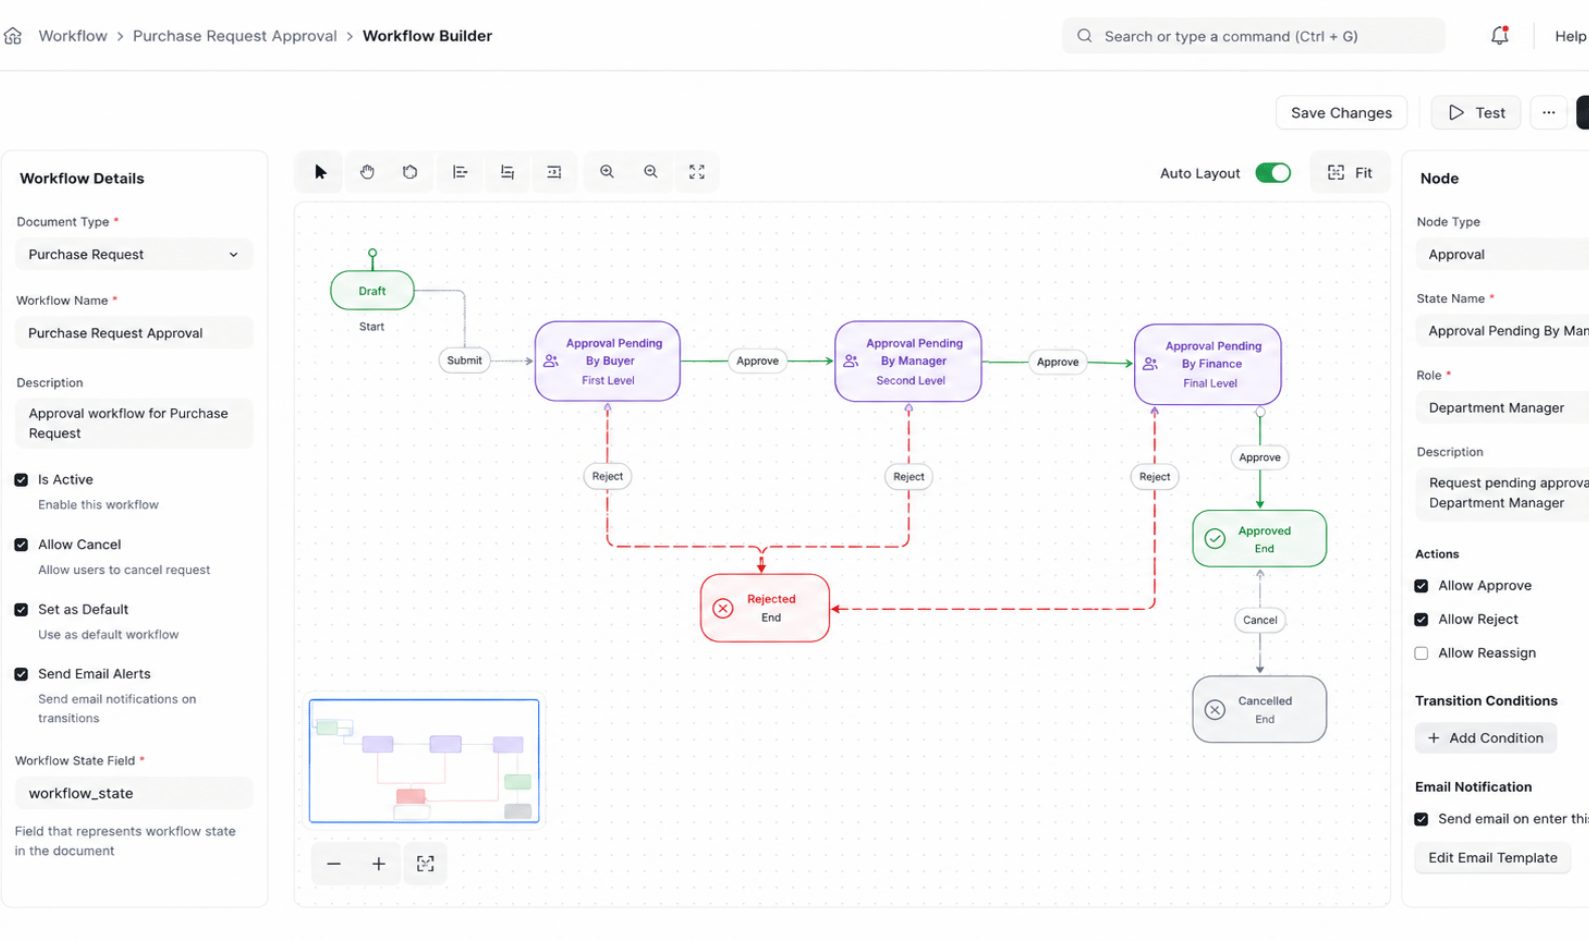Click Workflow in the breadcrumb
1589x941 pixels.
pos(73,36)
